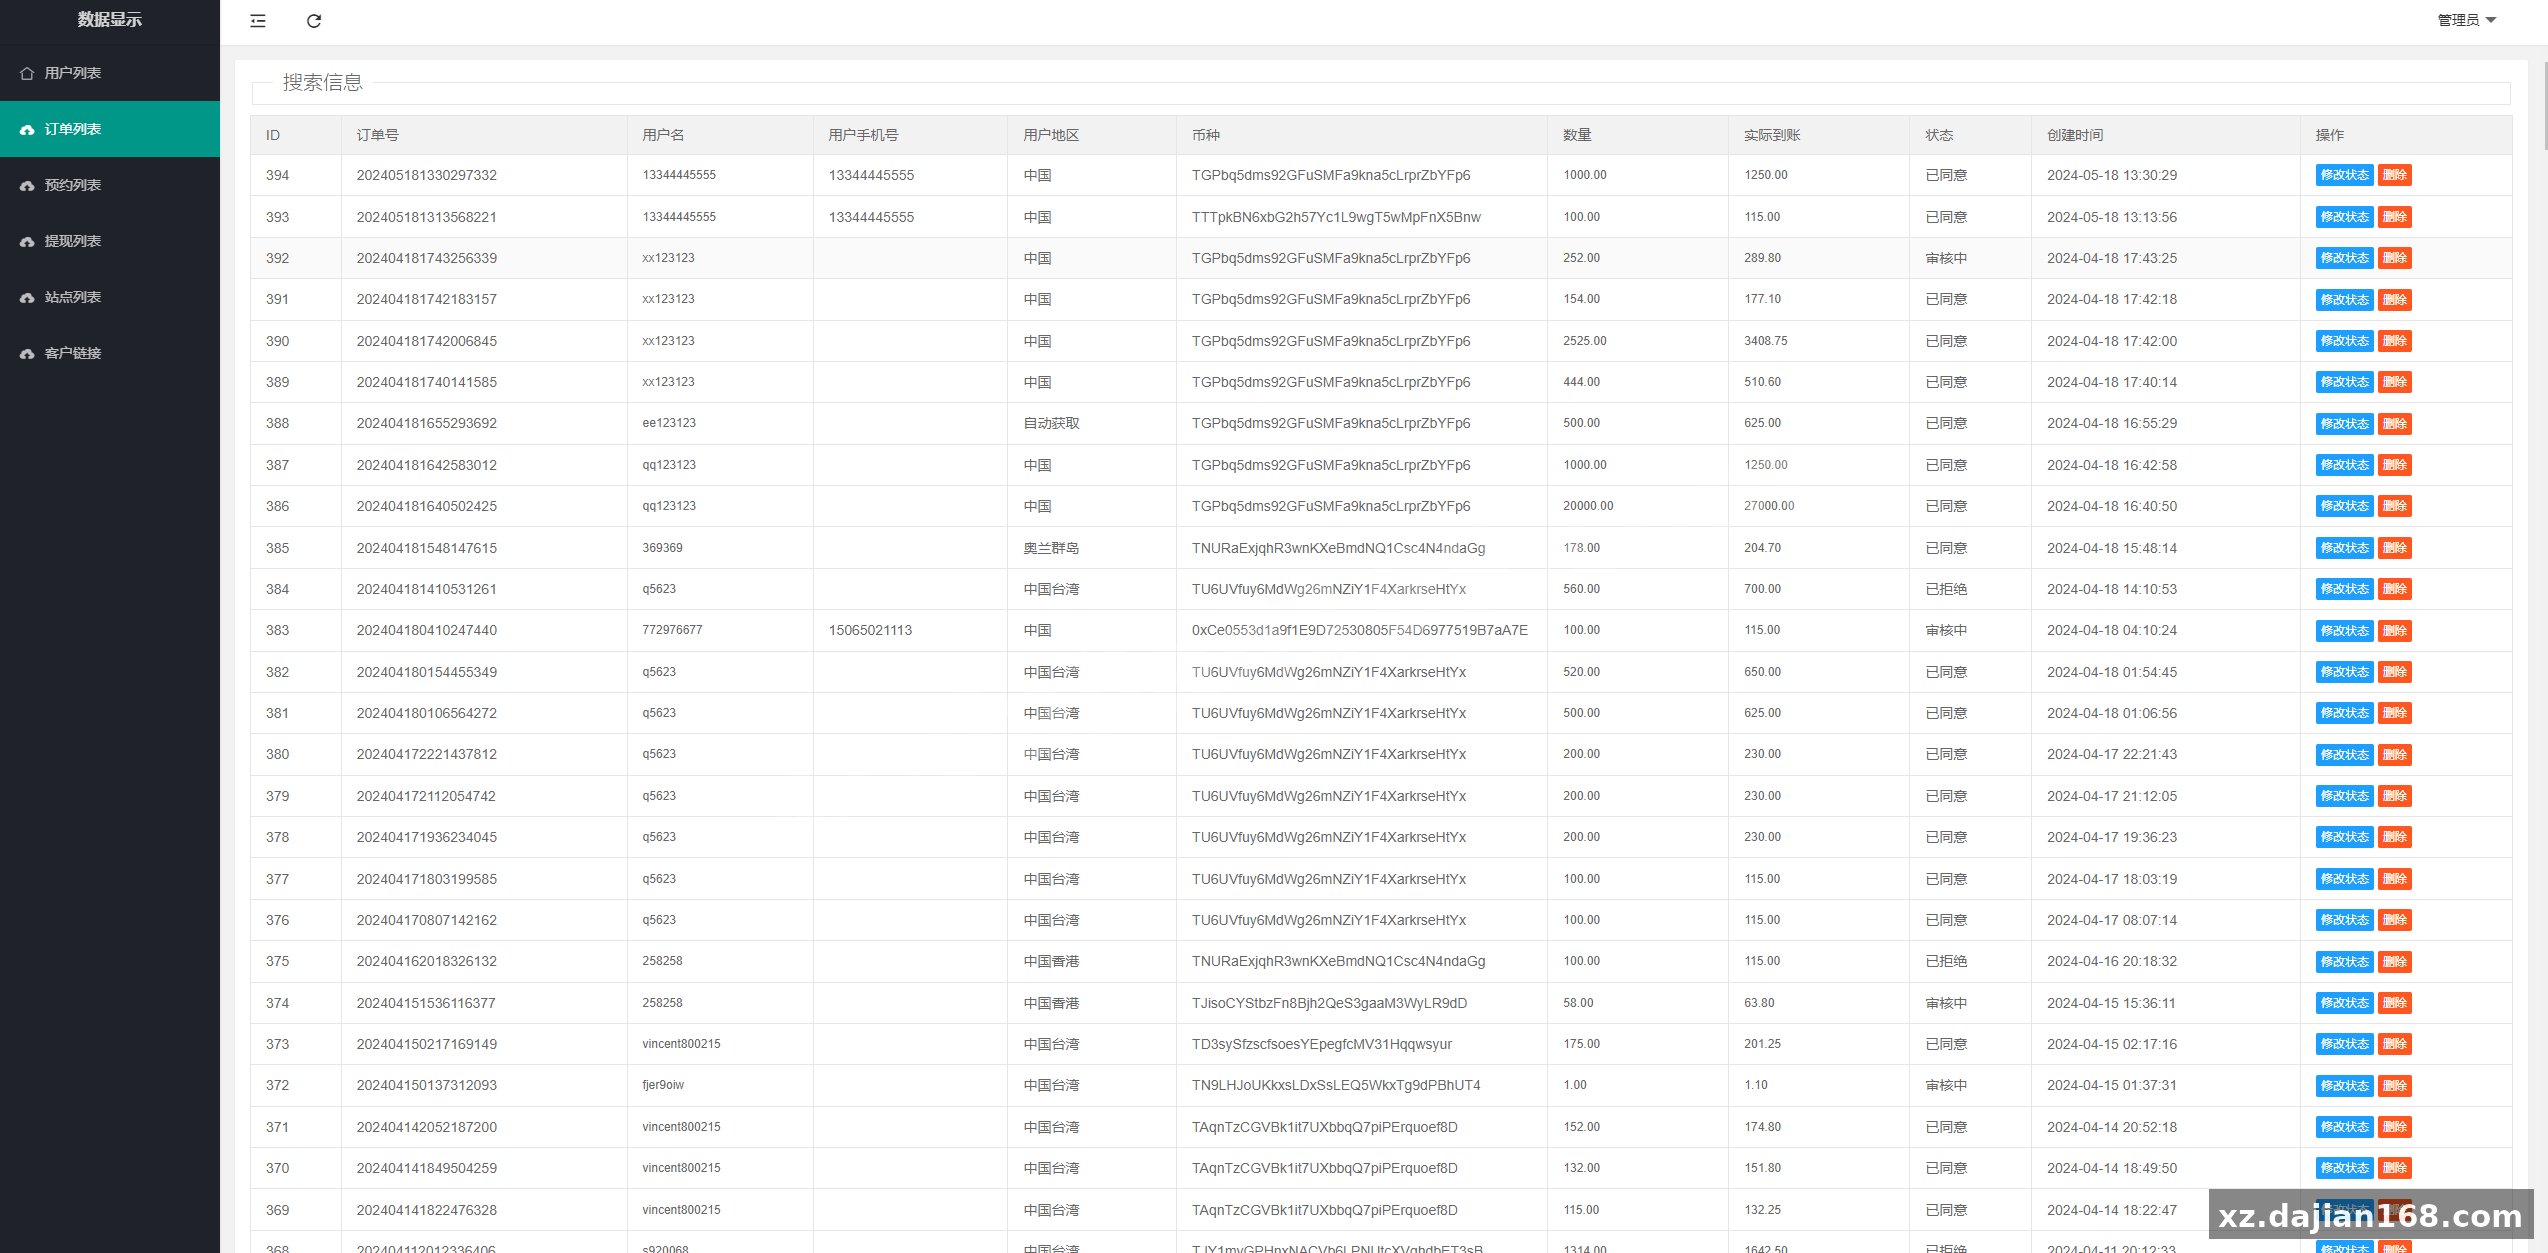2548x1253 pixels.
Task: Click 修改状态 for order ID 380
Action: point(2344,755)
